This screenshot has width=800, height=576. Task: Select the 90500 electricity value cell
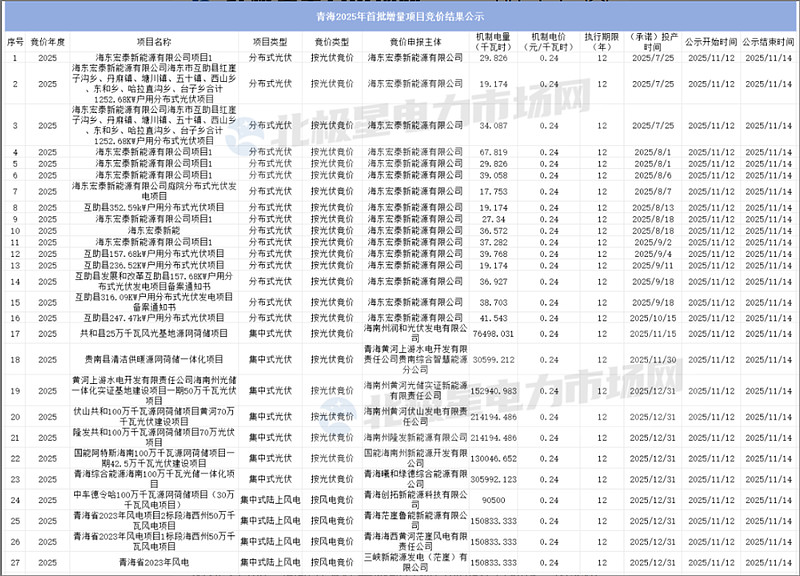coord(493,500)
